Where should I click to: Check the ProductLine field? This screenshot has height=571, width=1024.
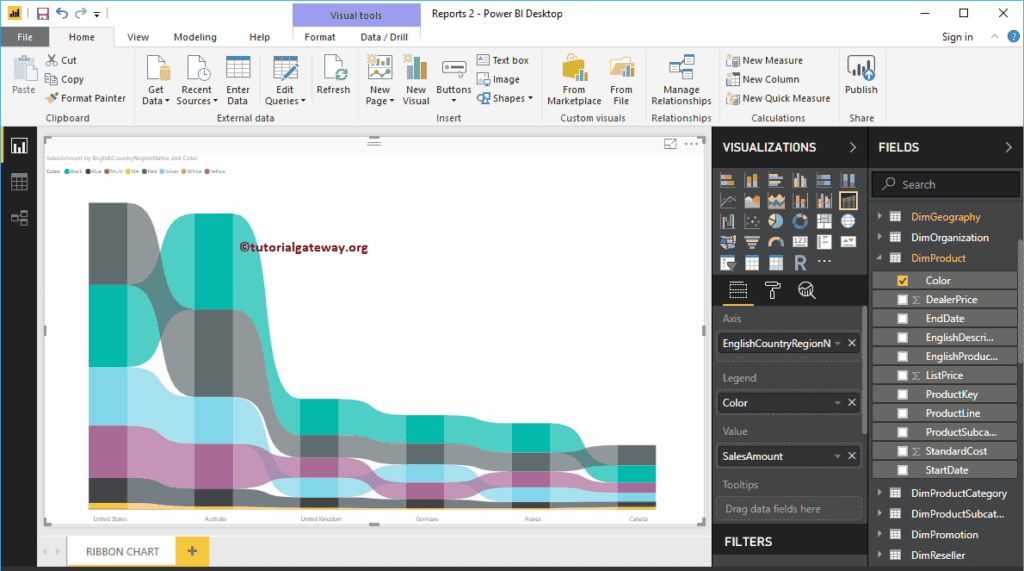coord(903,413)
